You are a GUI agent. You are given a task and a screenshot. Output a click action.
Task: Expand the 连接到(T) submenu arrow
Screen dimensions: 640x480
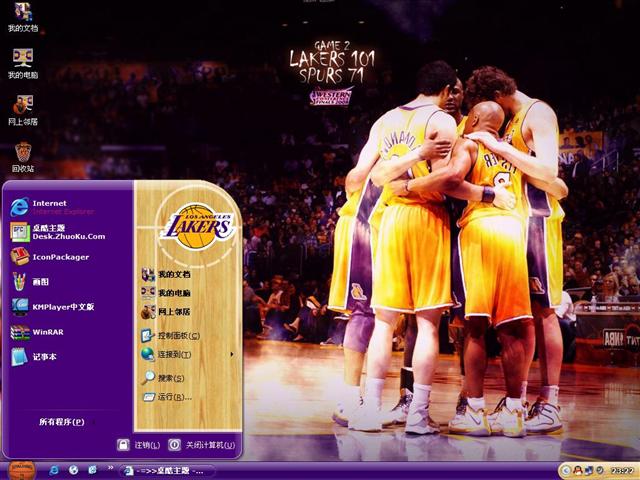[232, 354]
